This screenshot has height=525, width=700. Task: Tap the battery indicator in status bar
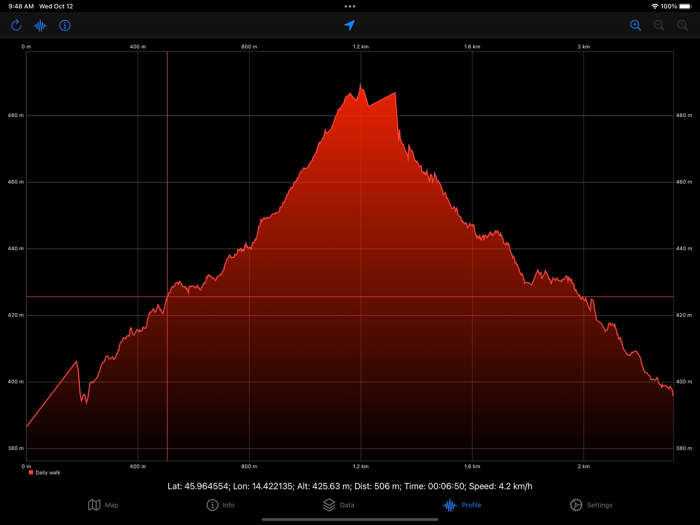pos(686,6)
